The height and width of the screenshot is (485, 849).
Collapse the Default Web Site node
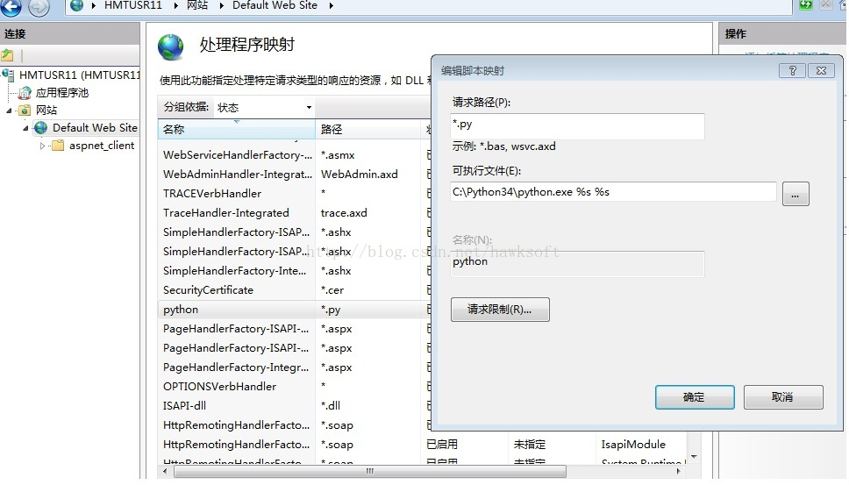27,128
